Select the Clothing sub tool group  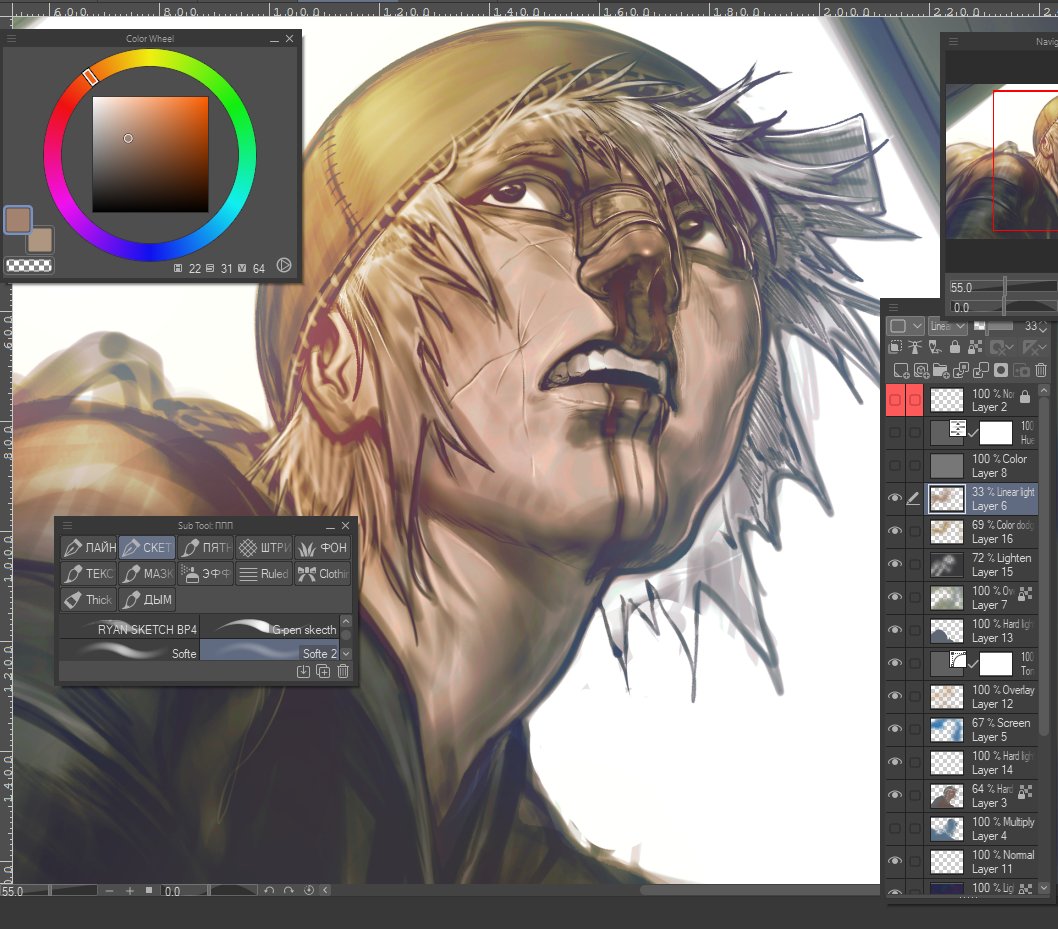click(323, 573)
